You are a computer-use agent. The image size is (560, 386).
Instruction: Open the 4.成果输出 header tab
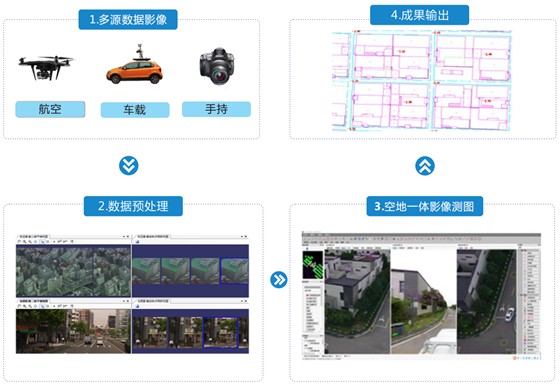tap(419, 15)
